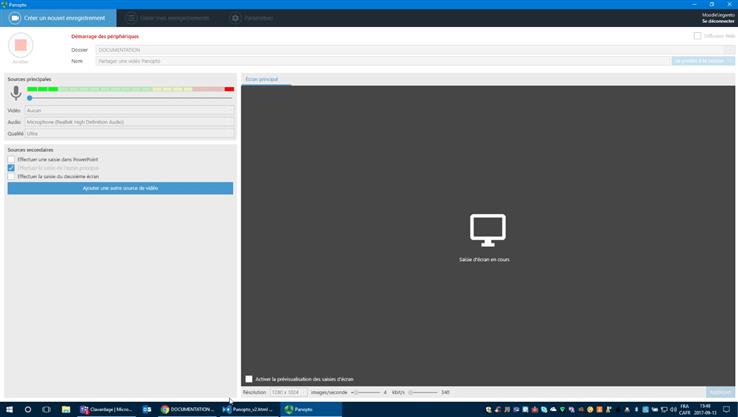The image size is (738, 417).
Task: Open the Audio microphone dropdown
Action: (x=129, y=122)
